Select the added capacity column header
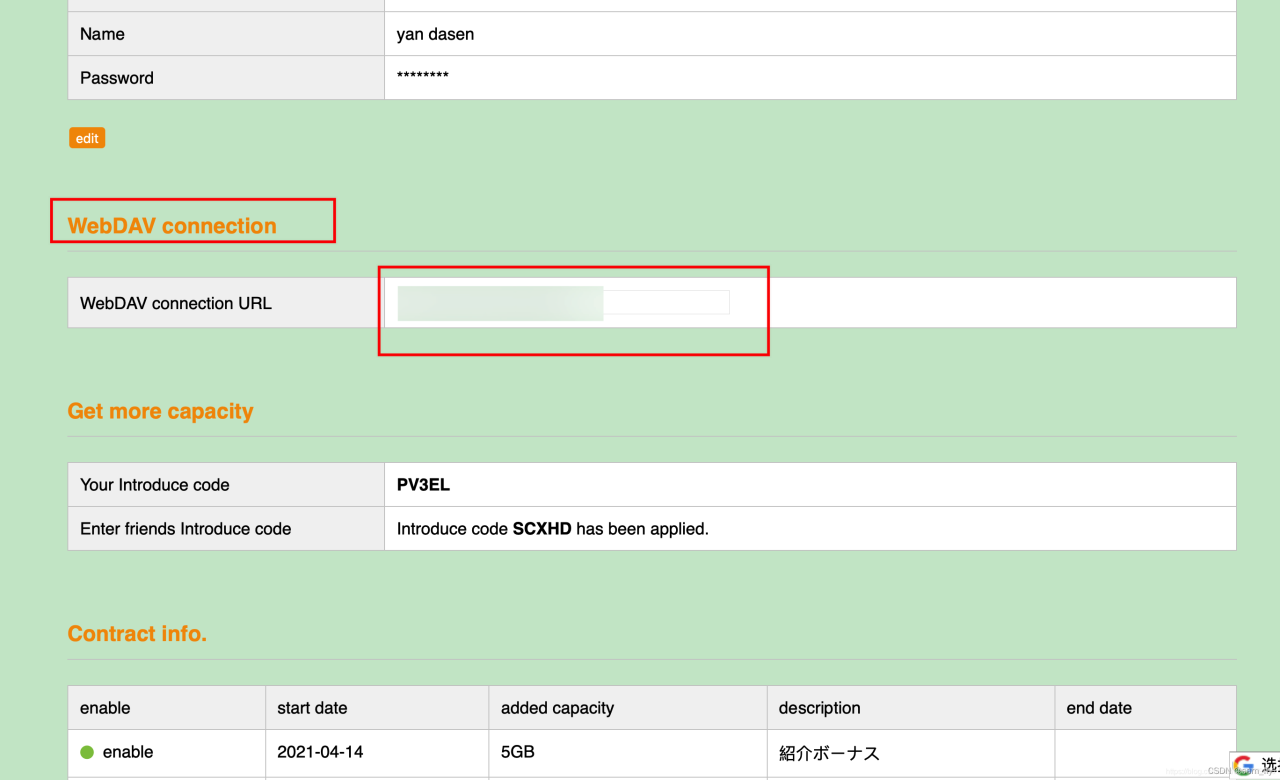The height and width of the screenshot is (780, 1280). click(x=556, y=707)
